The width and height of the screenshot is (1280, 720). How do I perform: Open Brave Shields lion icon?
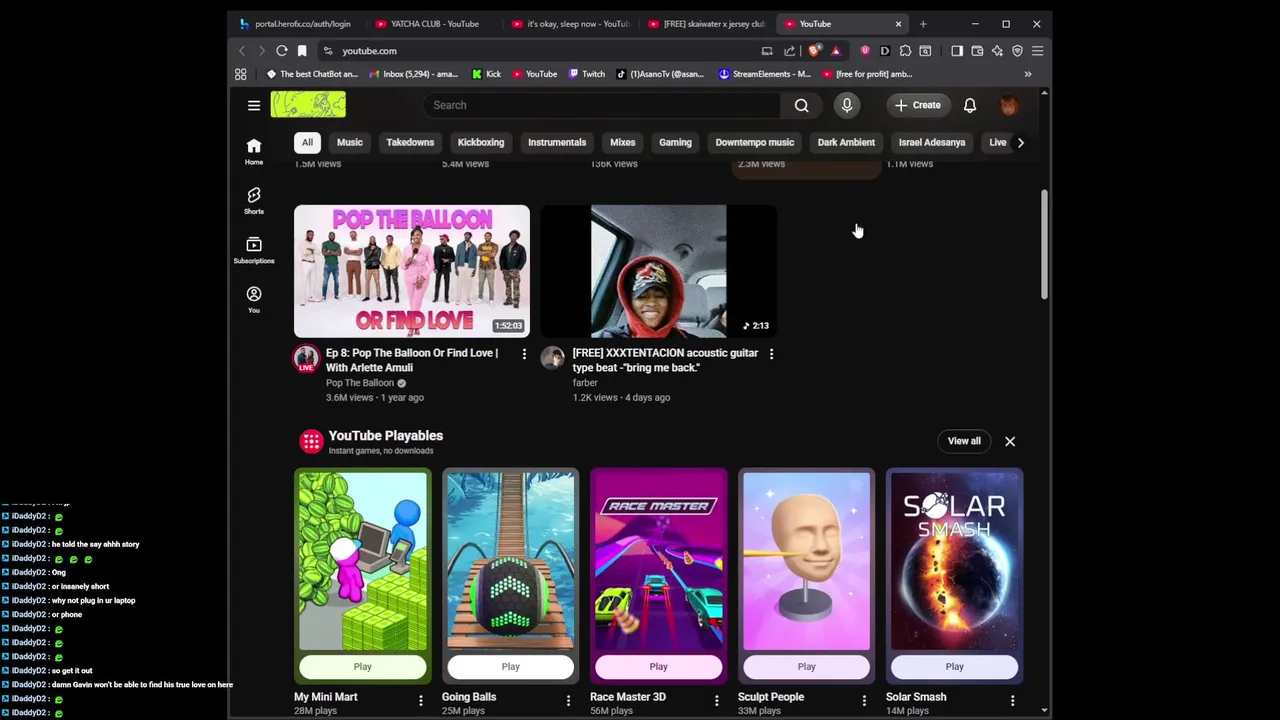tap(815, 51)
